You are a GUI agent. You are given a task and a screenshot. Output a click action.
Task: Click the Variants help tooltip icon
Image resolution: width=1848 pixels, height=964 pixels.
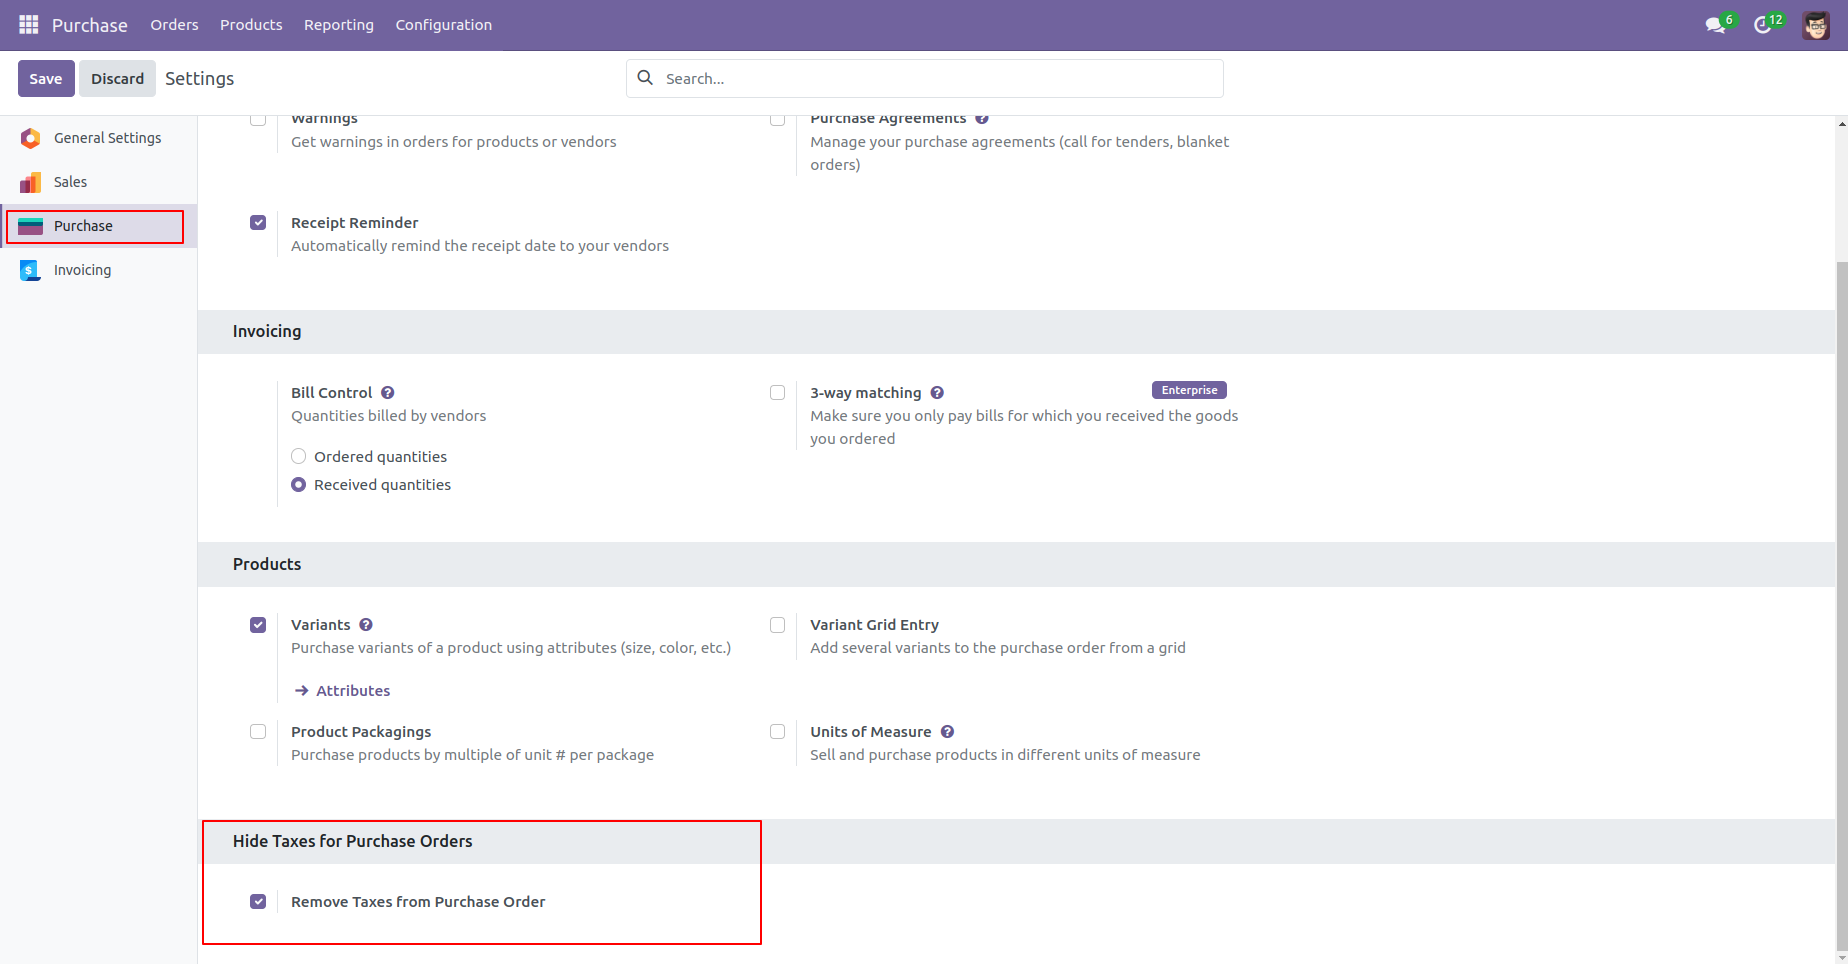coord(365,624)
